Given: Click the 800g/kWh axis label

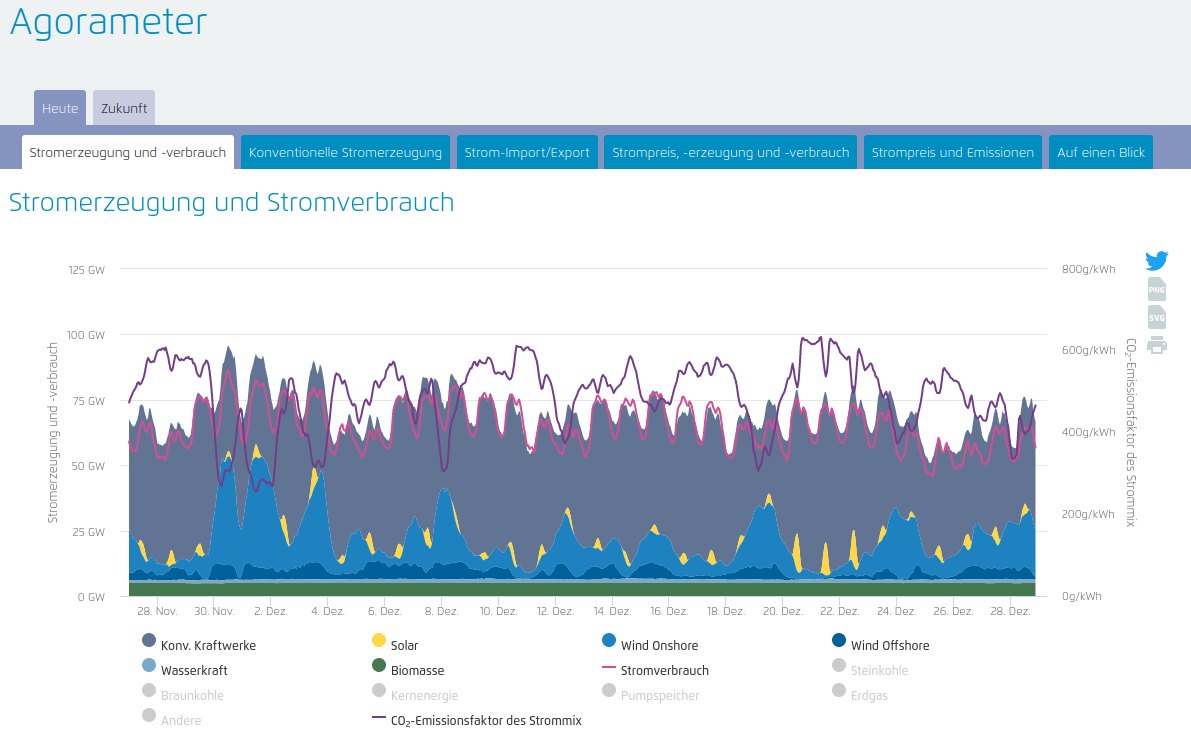Looking at the screenshot, I should pos(1088,269).
